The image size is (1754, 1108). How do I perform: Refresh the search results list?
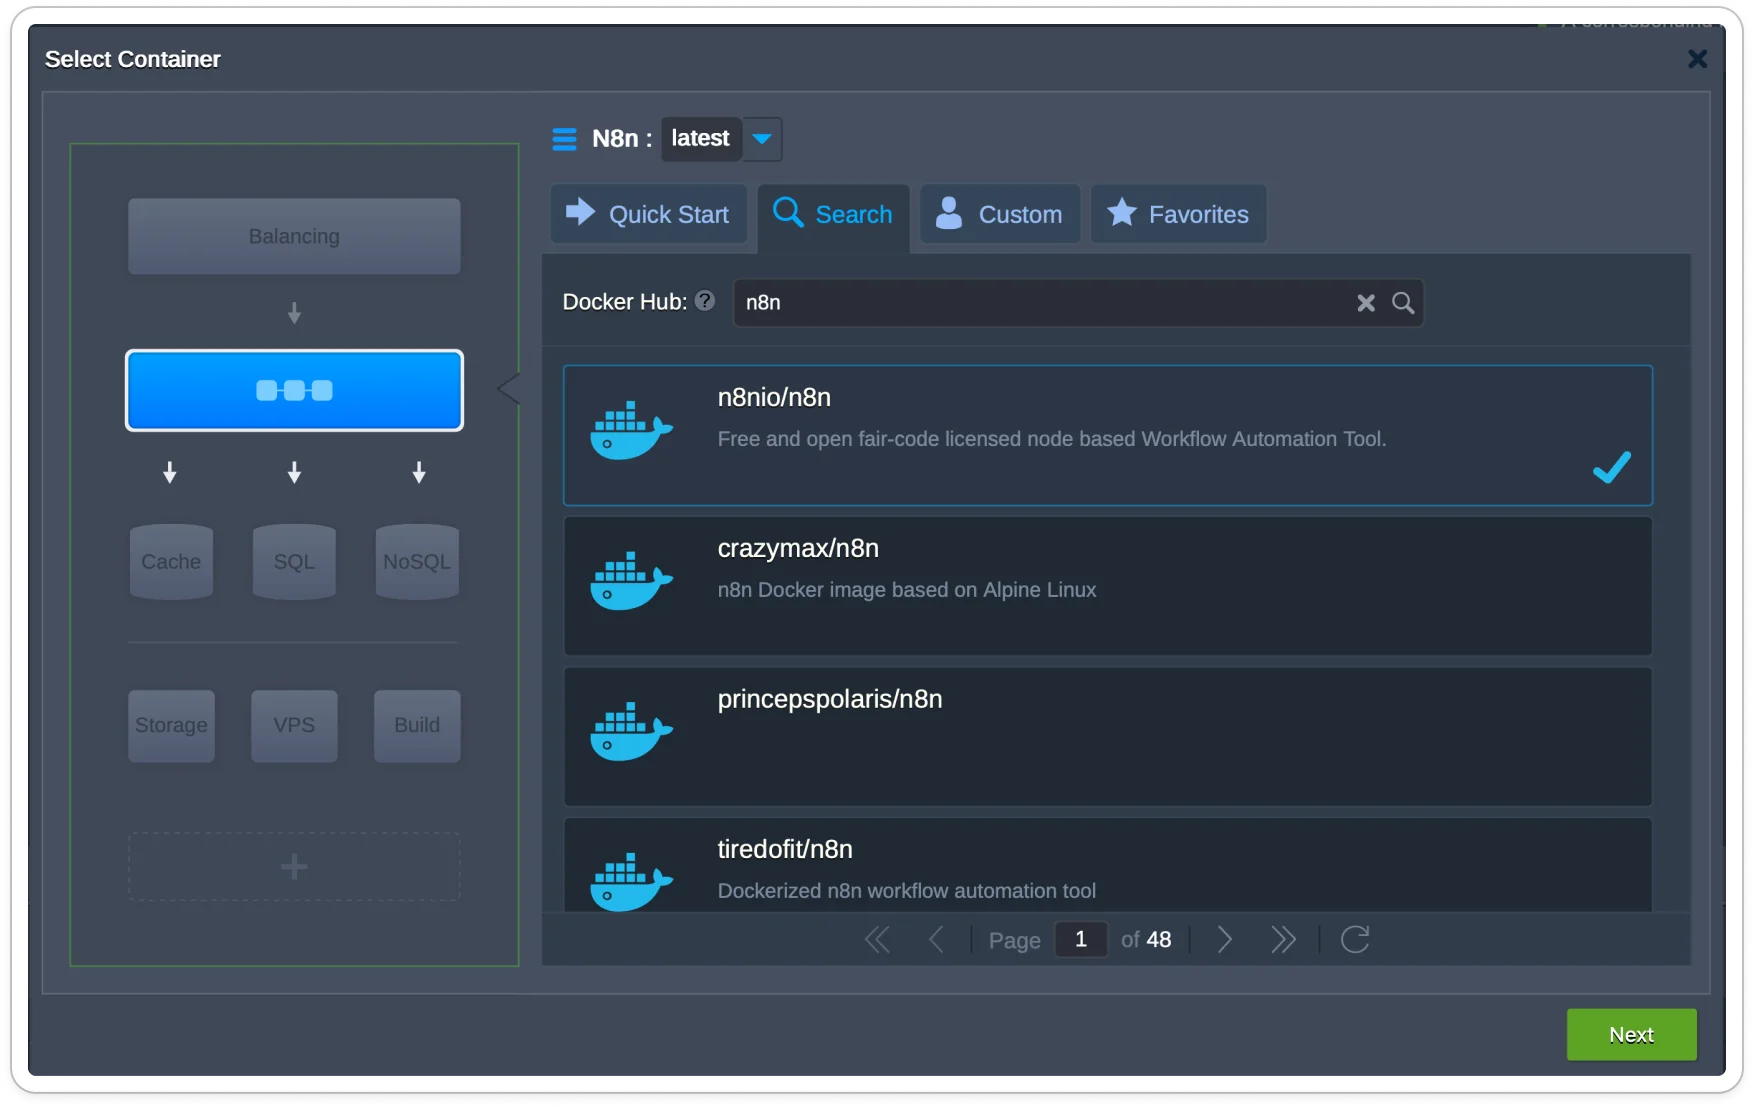[x=1355, y=940]
